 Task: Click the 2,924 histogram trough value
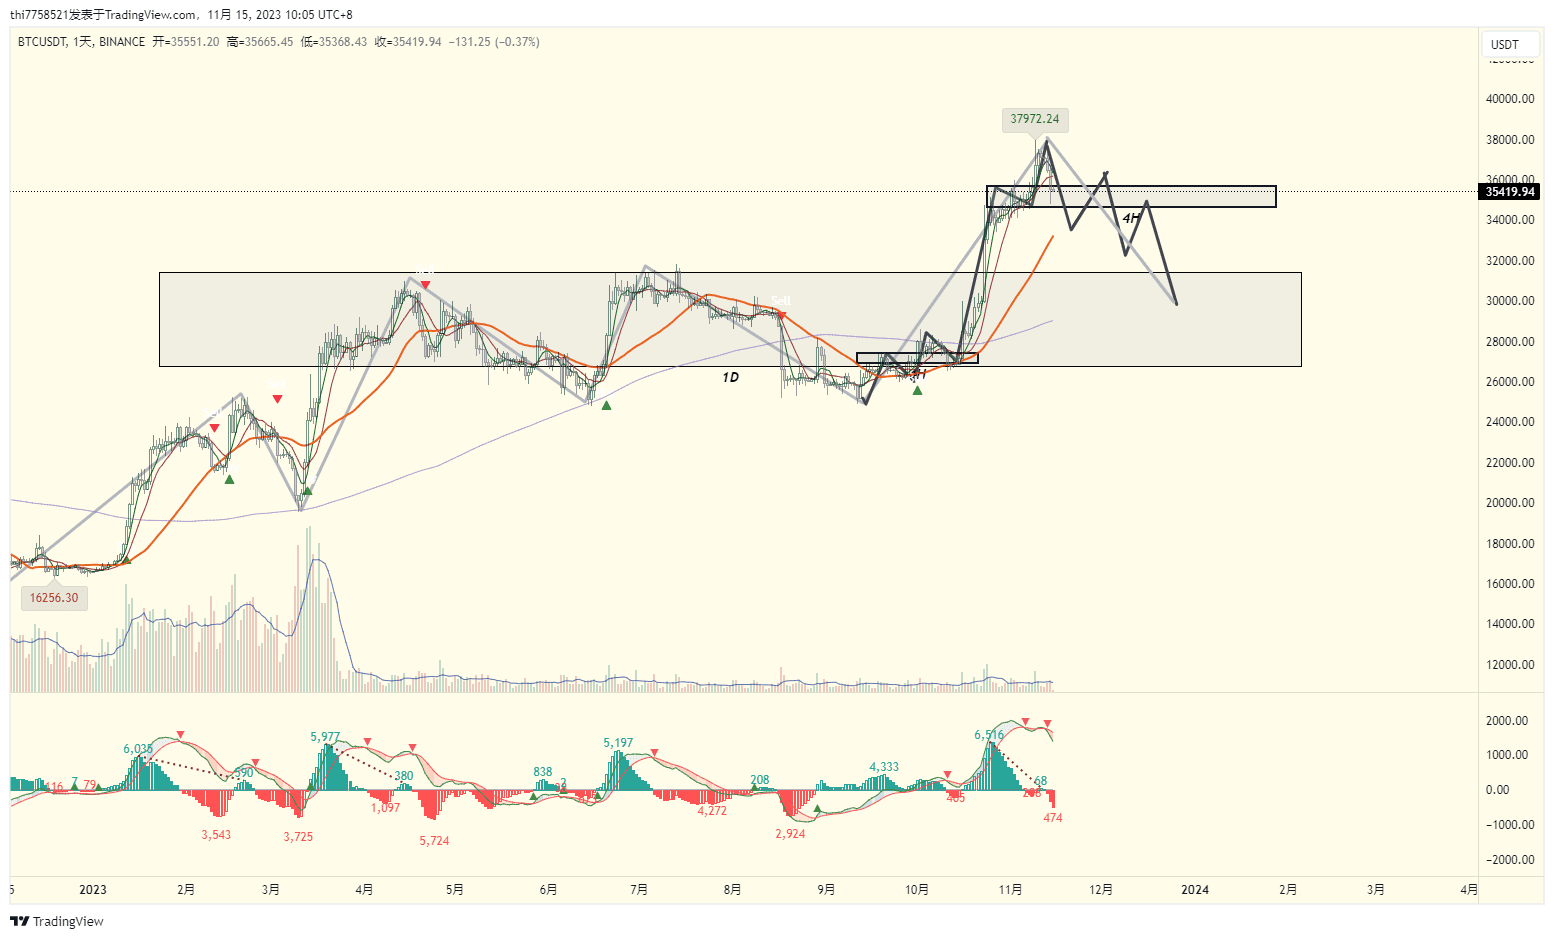(790, 834)
